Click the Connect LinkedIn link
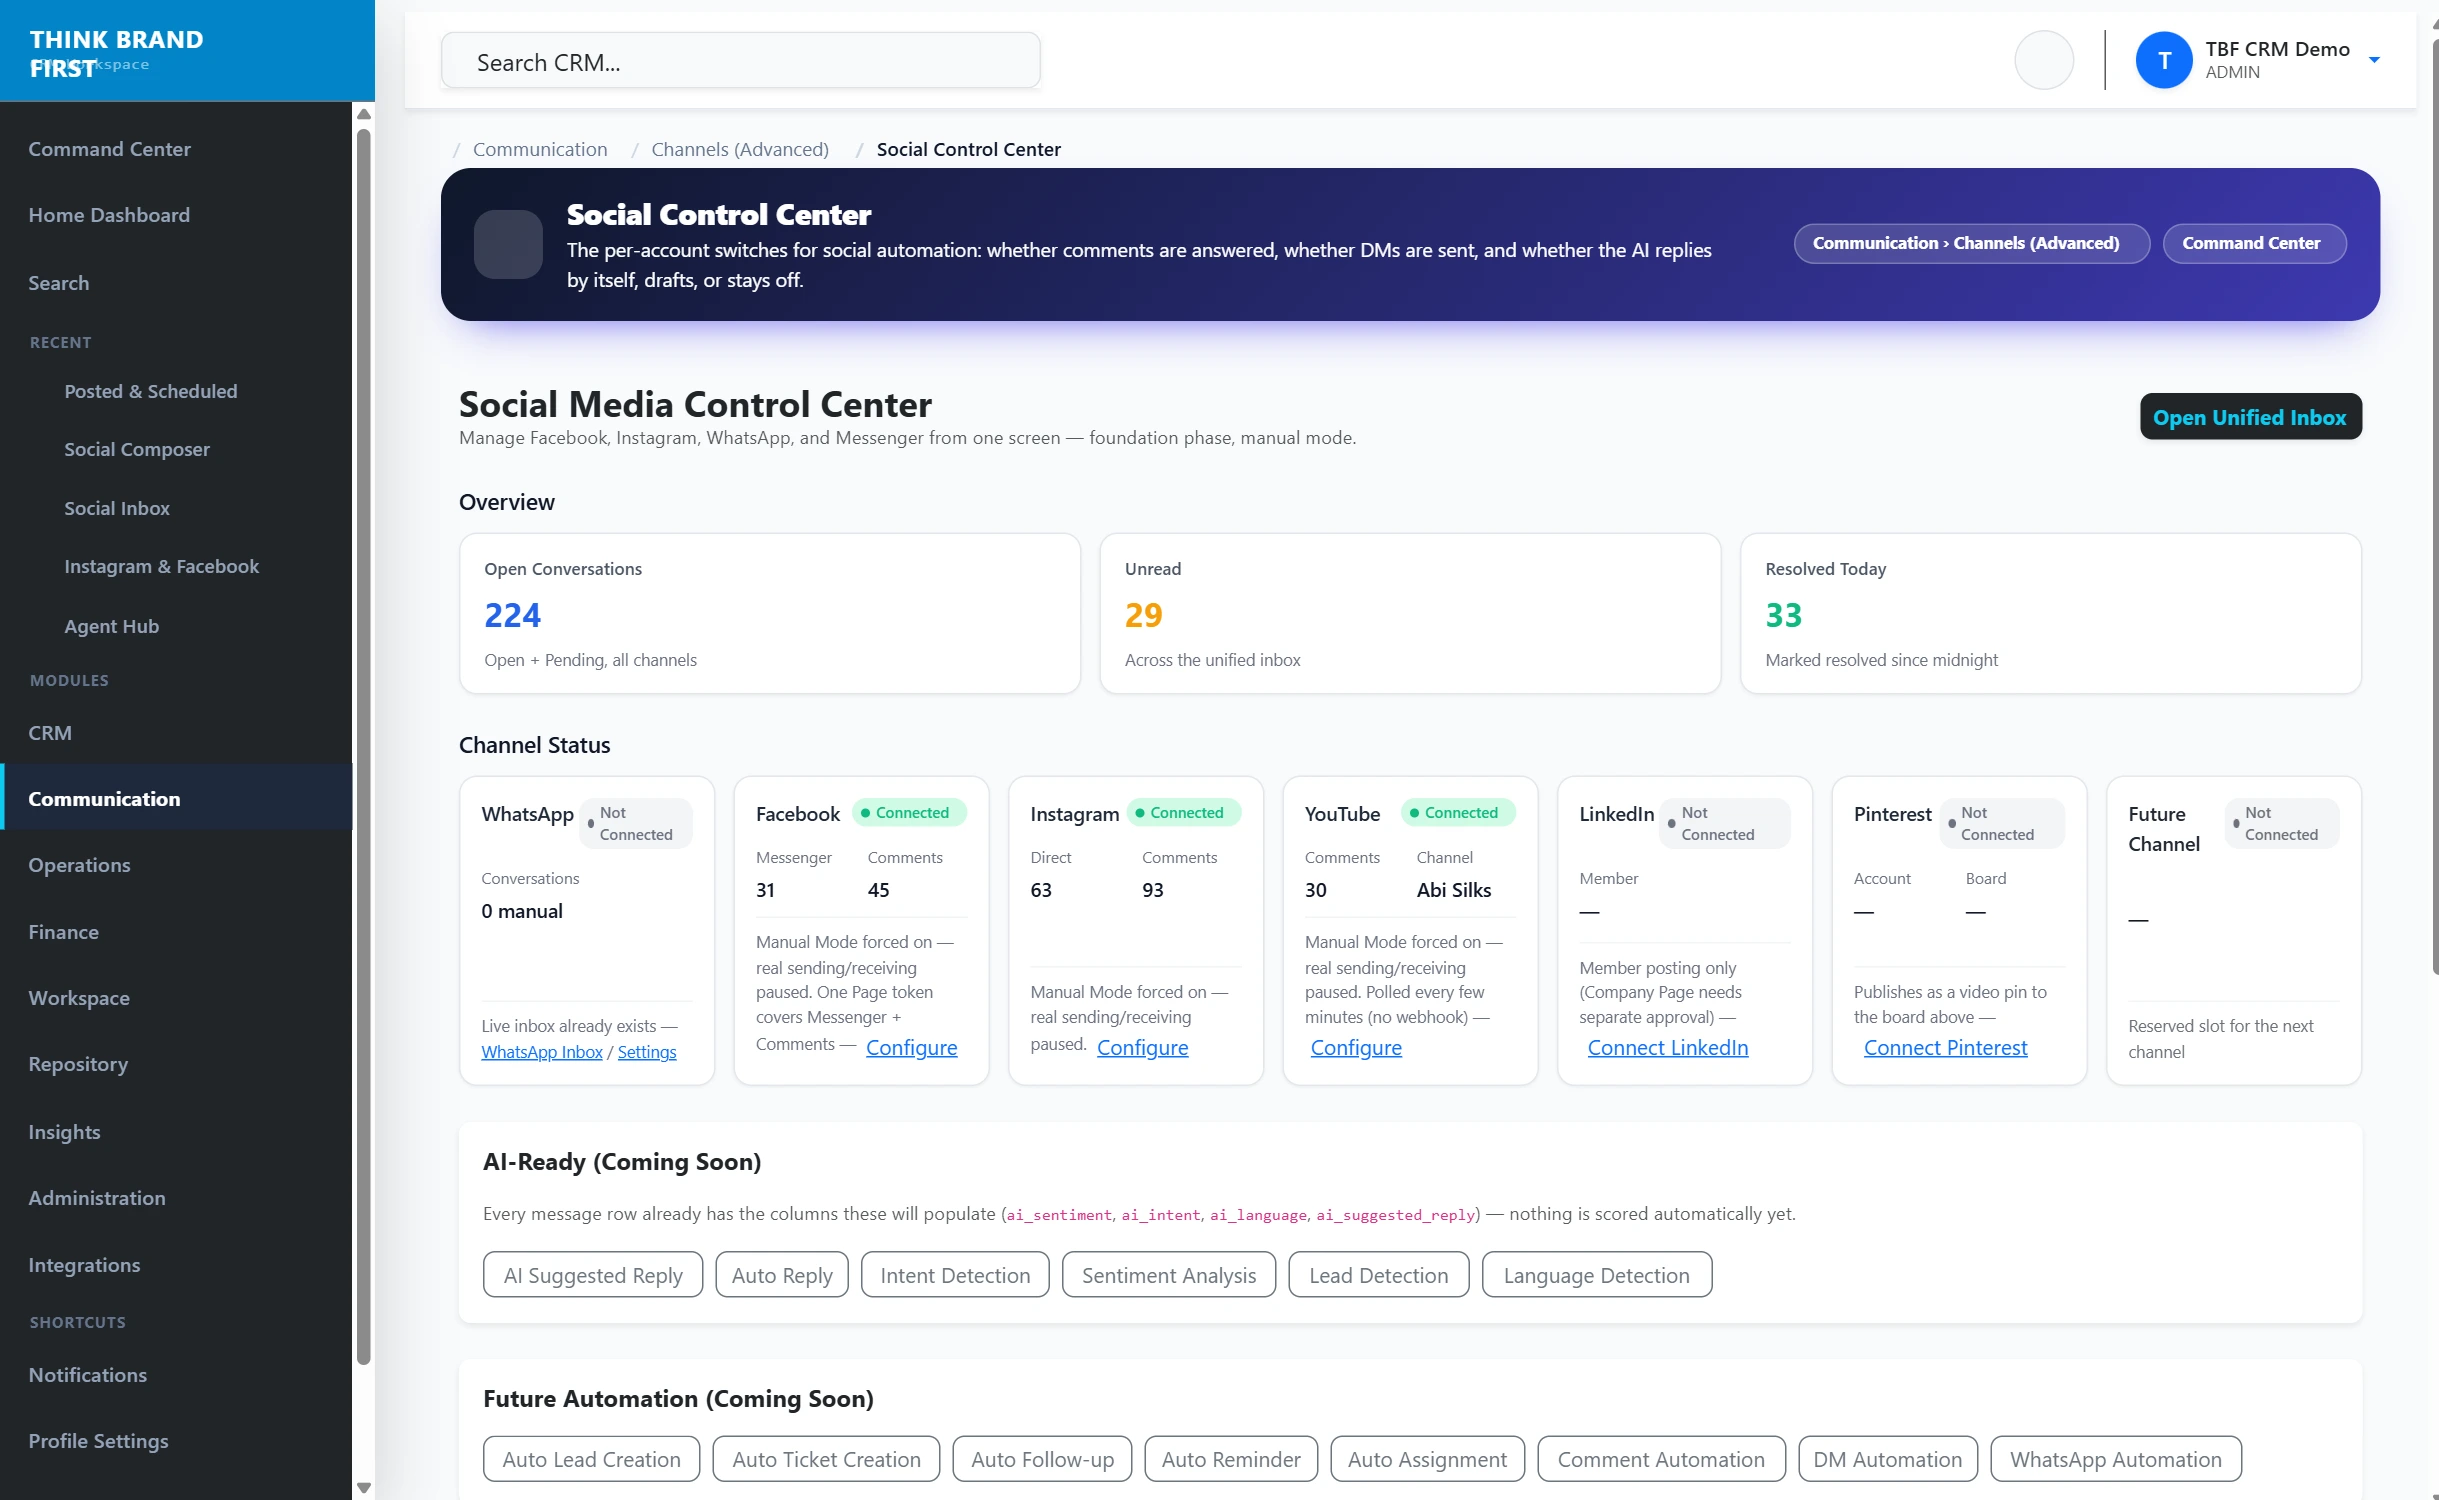The height and width of the screenshot is (1500, 2439). [x=1667, y=1047]
